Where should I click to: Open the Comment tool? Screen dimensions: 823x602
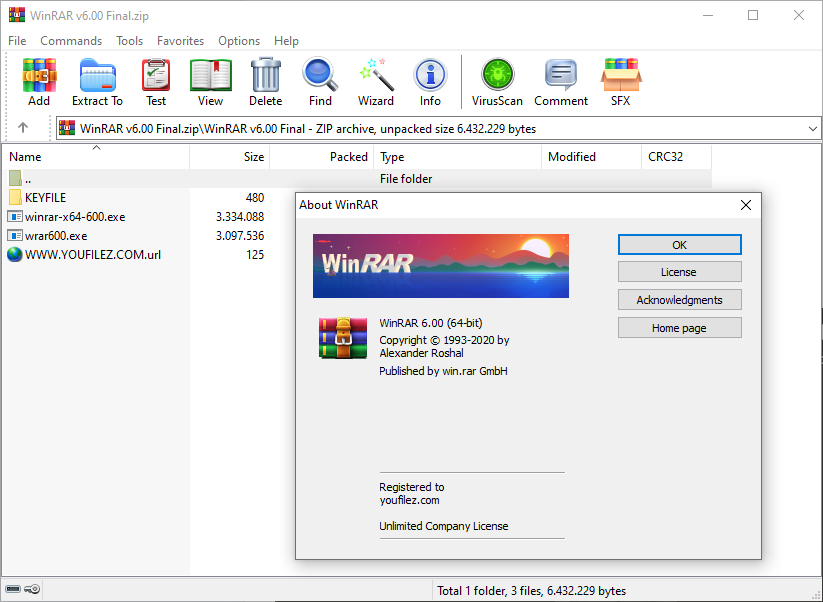561,81
